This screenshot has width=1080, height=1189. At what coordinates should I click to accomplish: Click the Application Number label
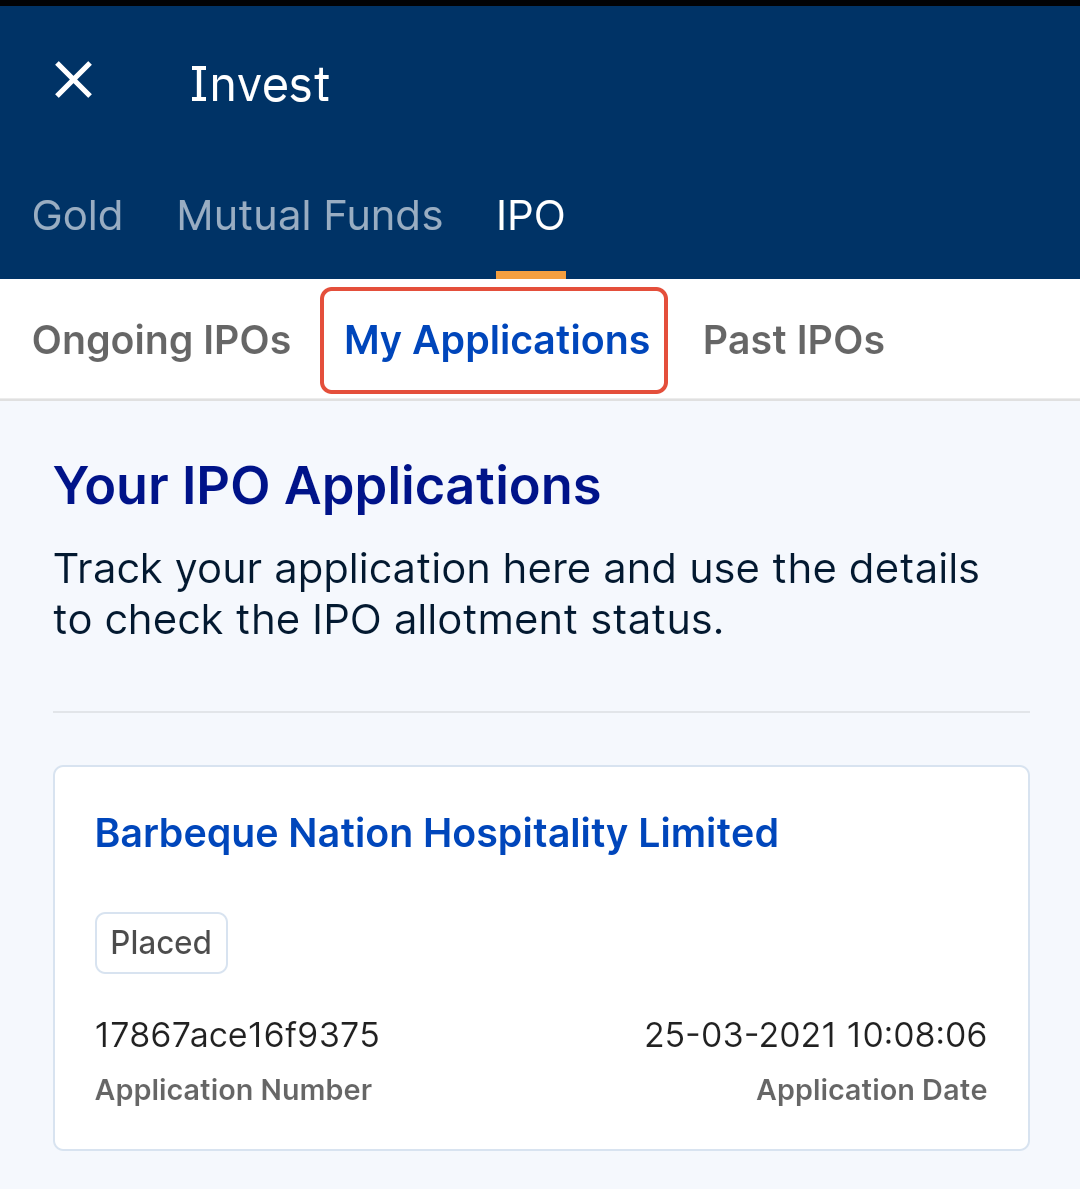pos(233,1090)
